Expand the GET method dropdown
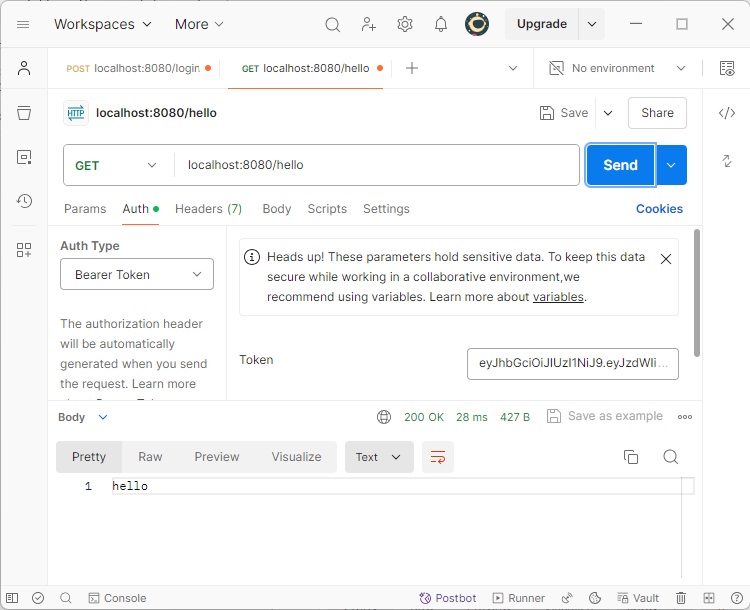Screen dimensions: 750x610 click(x=118, y=165)
